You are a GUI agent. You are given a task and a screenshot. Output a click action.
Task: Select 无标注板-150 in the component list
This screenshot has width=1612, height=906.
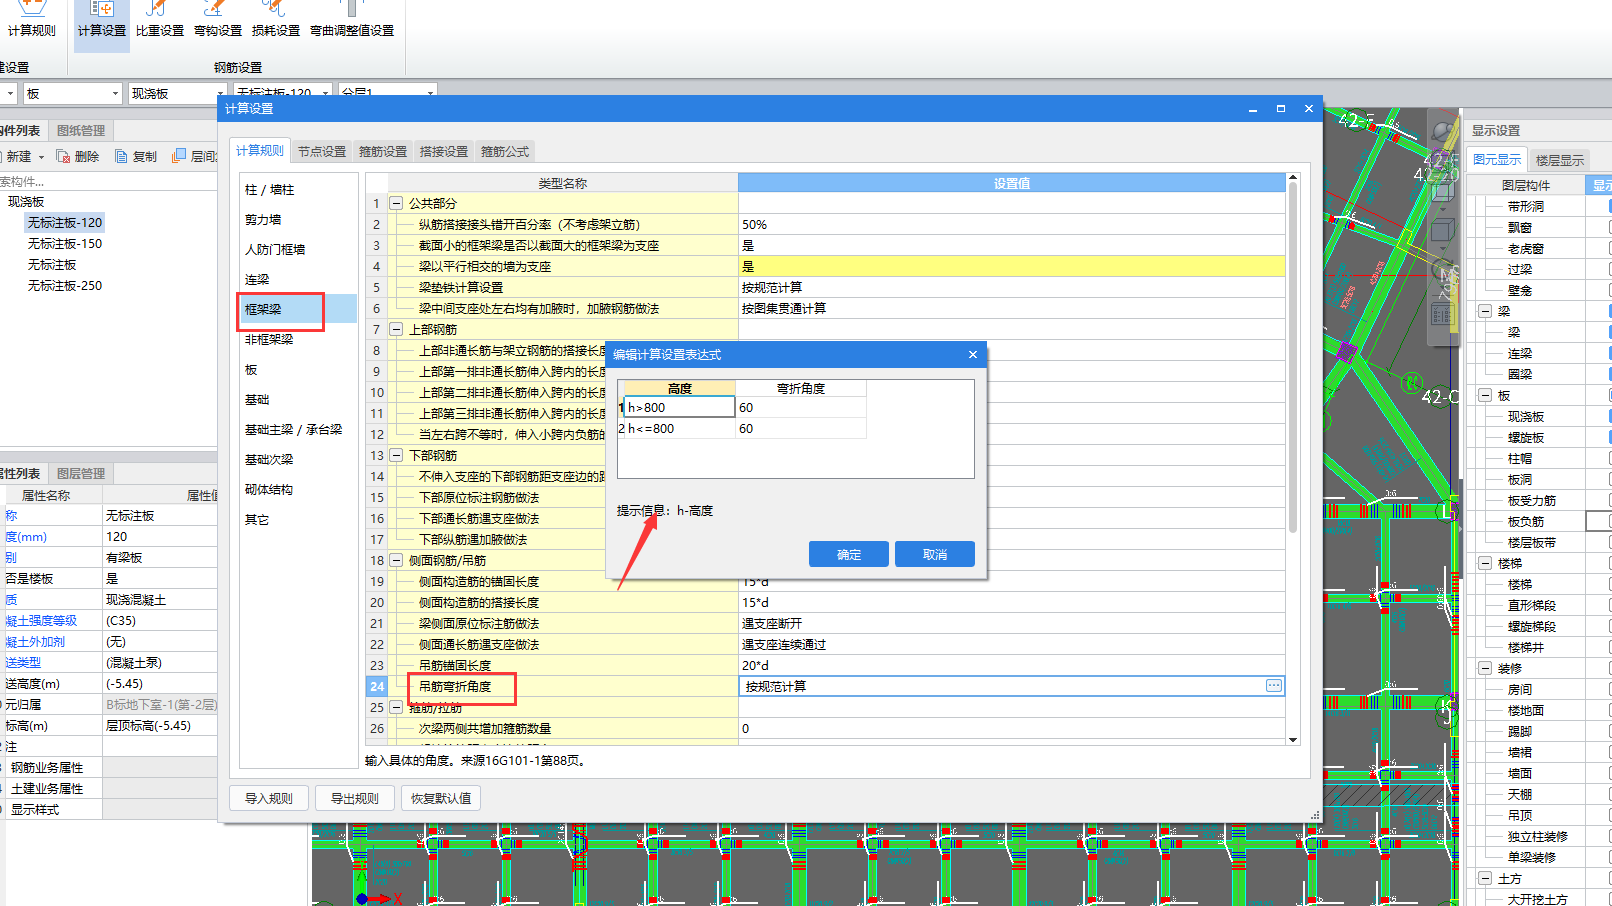[x=65, y=243]
